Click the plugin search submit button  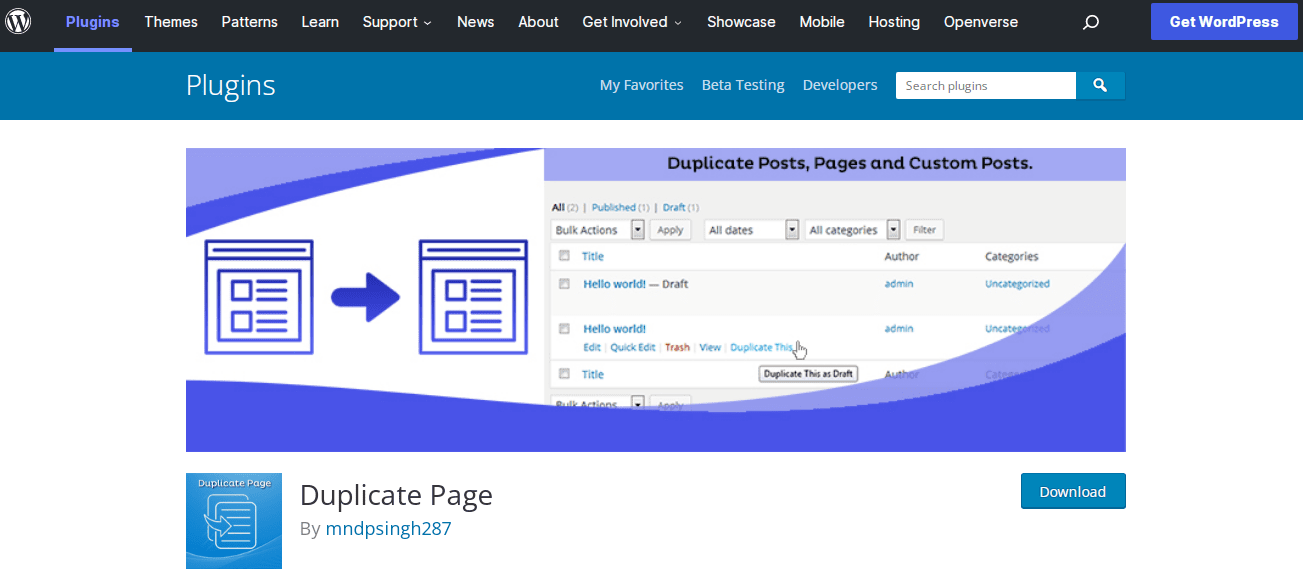point(1100,86)
